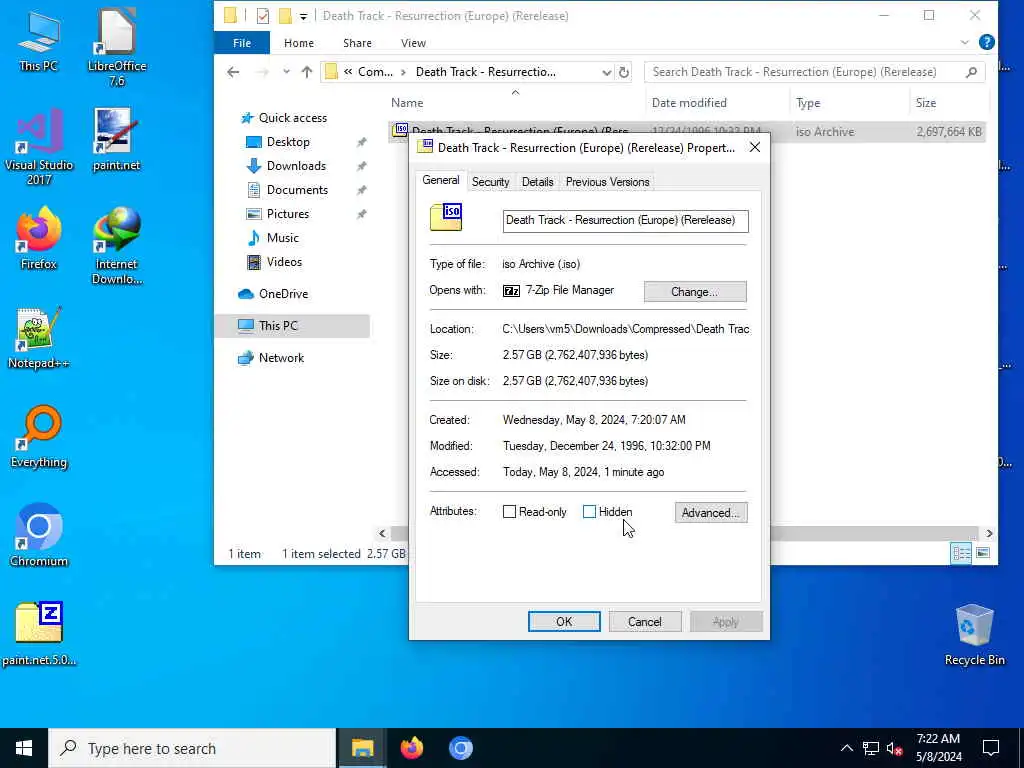Enable the Read-only attribute checkbox
This screenshot has width=1024, height=768.
pyautogui.click(x=509, y=512)
